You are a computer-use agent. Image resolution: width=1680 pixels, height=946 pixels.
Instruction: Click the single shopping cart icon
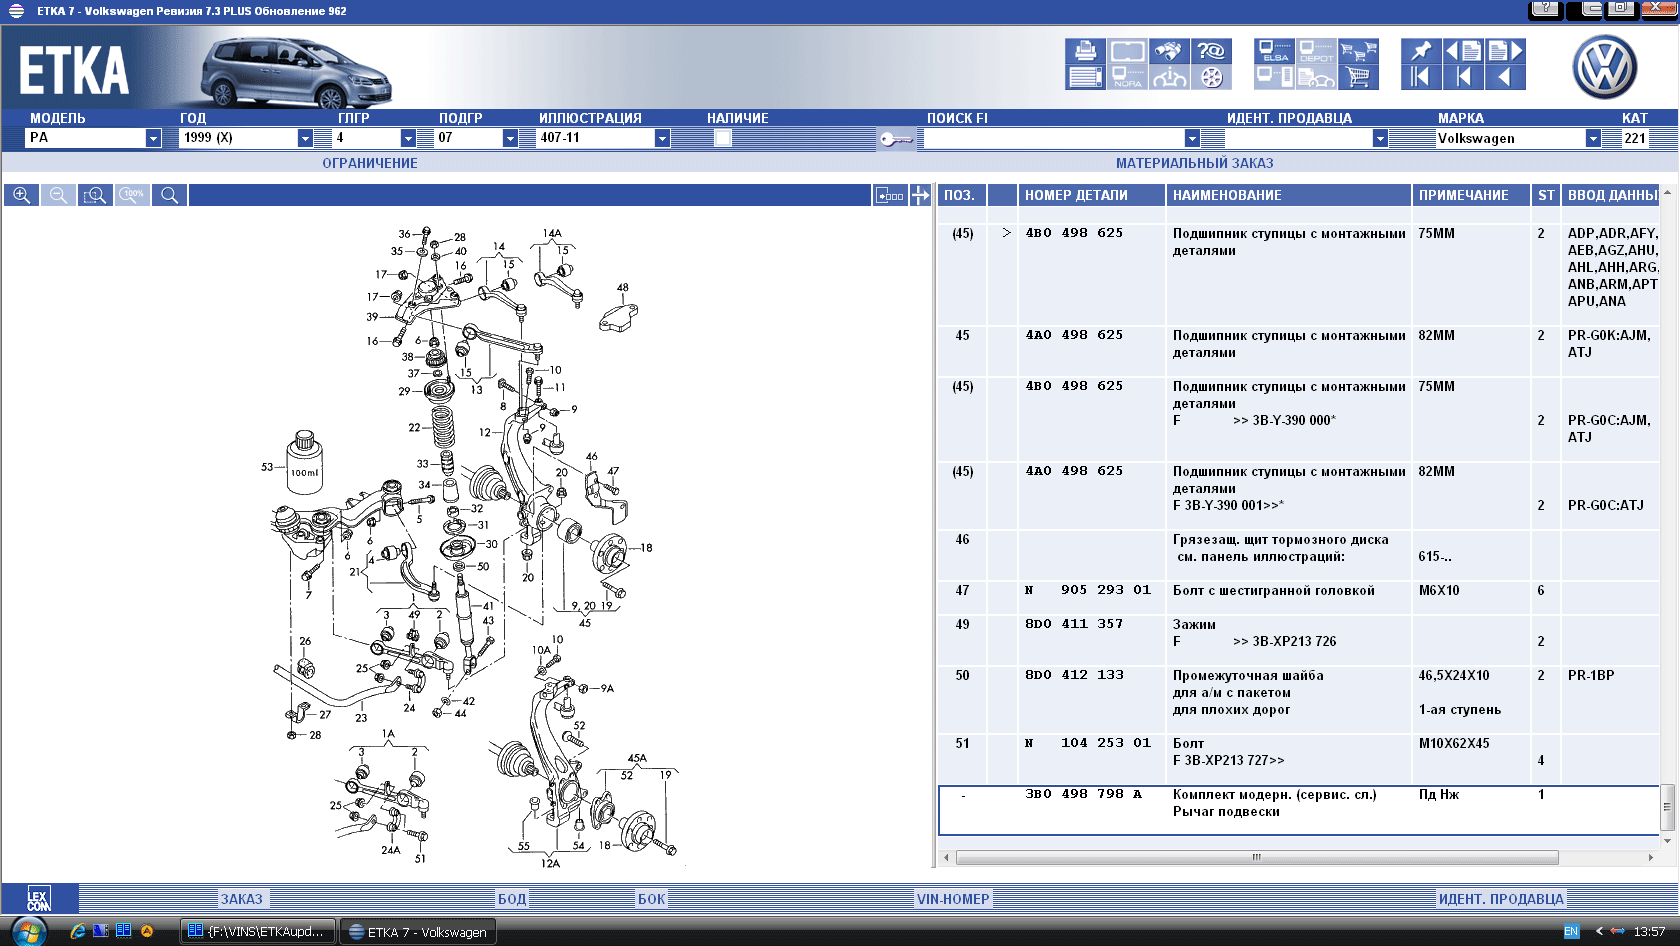1359,77
